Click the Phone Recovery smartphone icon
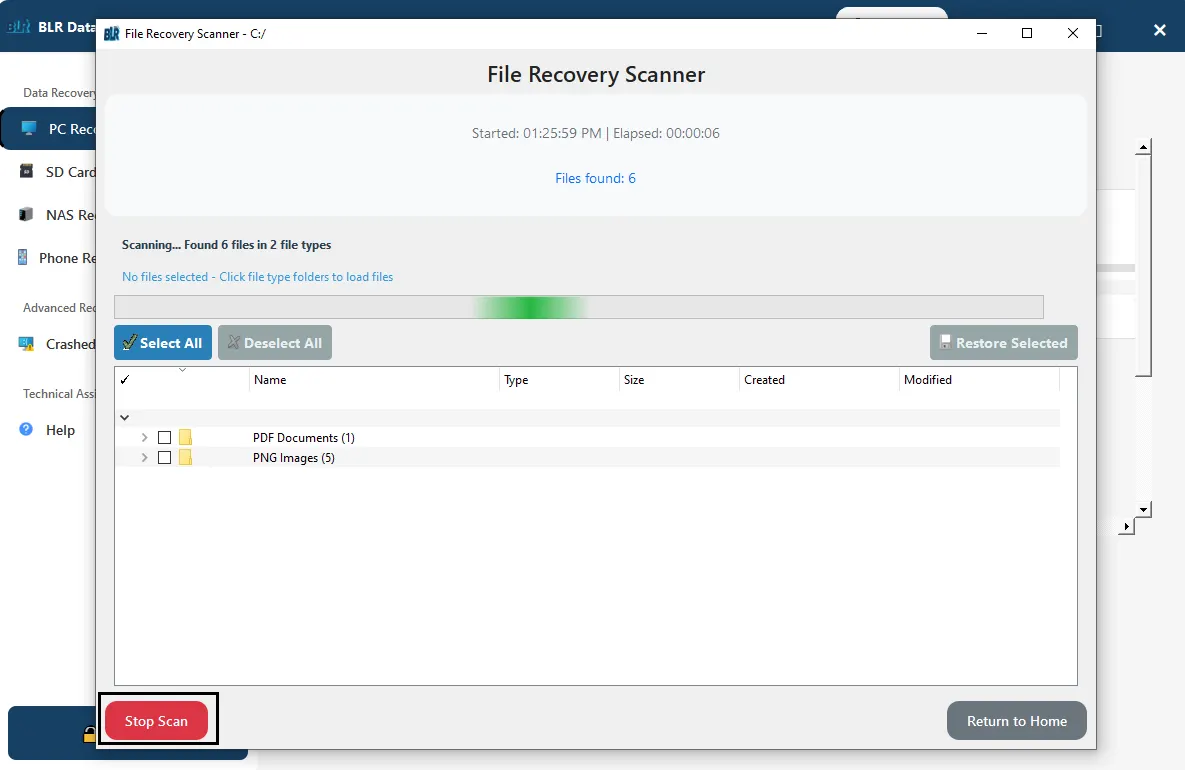 (22, 258)
